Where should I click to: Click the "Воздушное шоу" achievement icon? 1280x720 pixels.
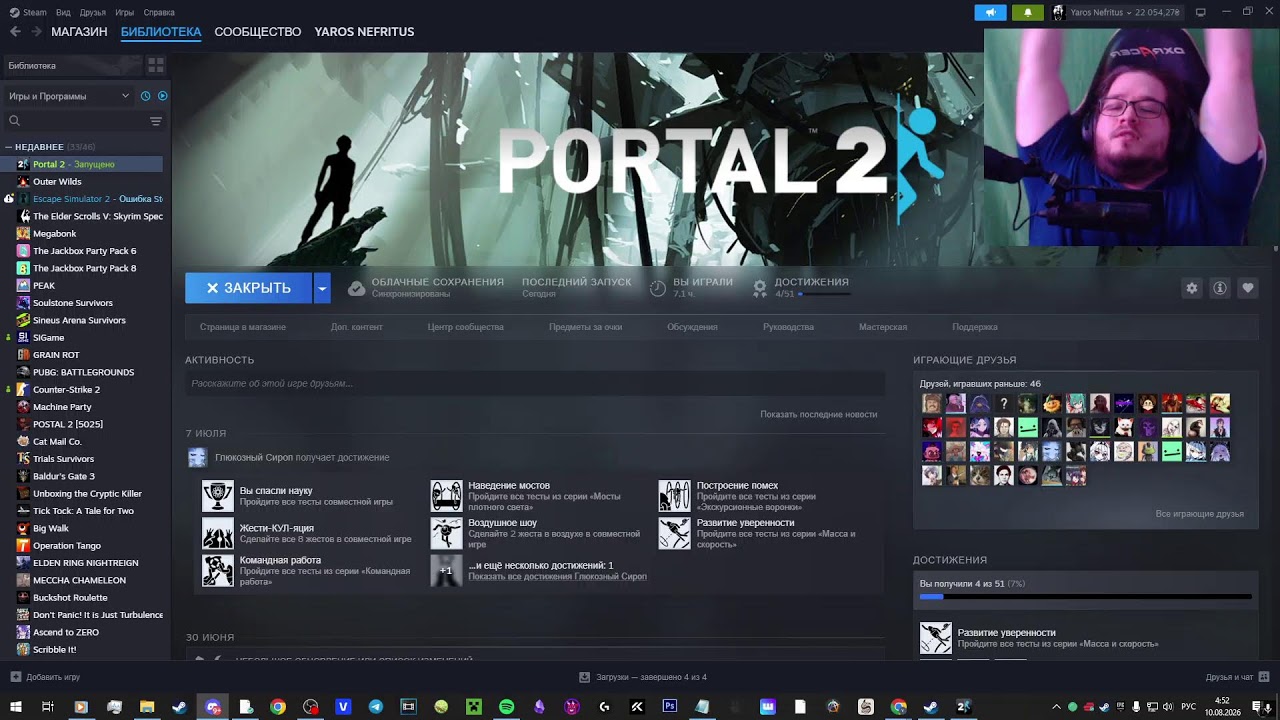click(447, 533)
